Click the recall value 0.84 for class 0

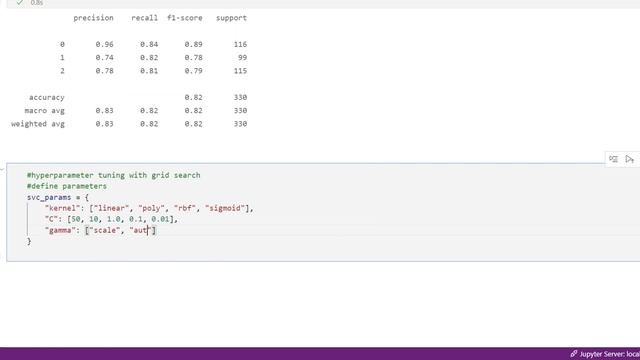click(x=149, y=44)
